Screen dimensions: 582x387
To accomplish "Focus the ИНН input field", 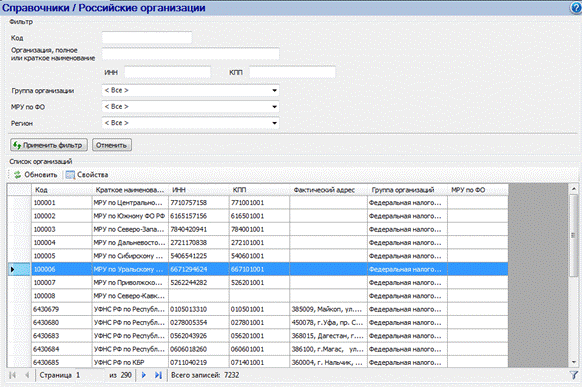I will (167, 72).
